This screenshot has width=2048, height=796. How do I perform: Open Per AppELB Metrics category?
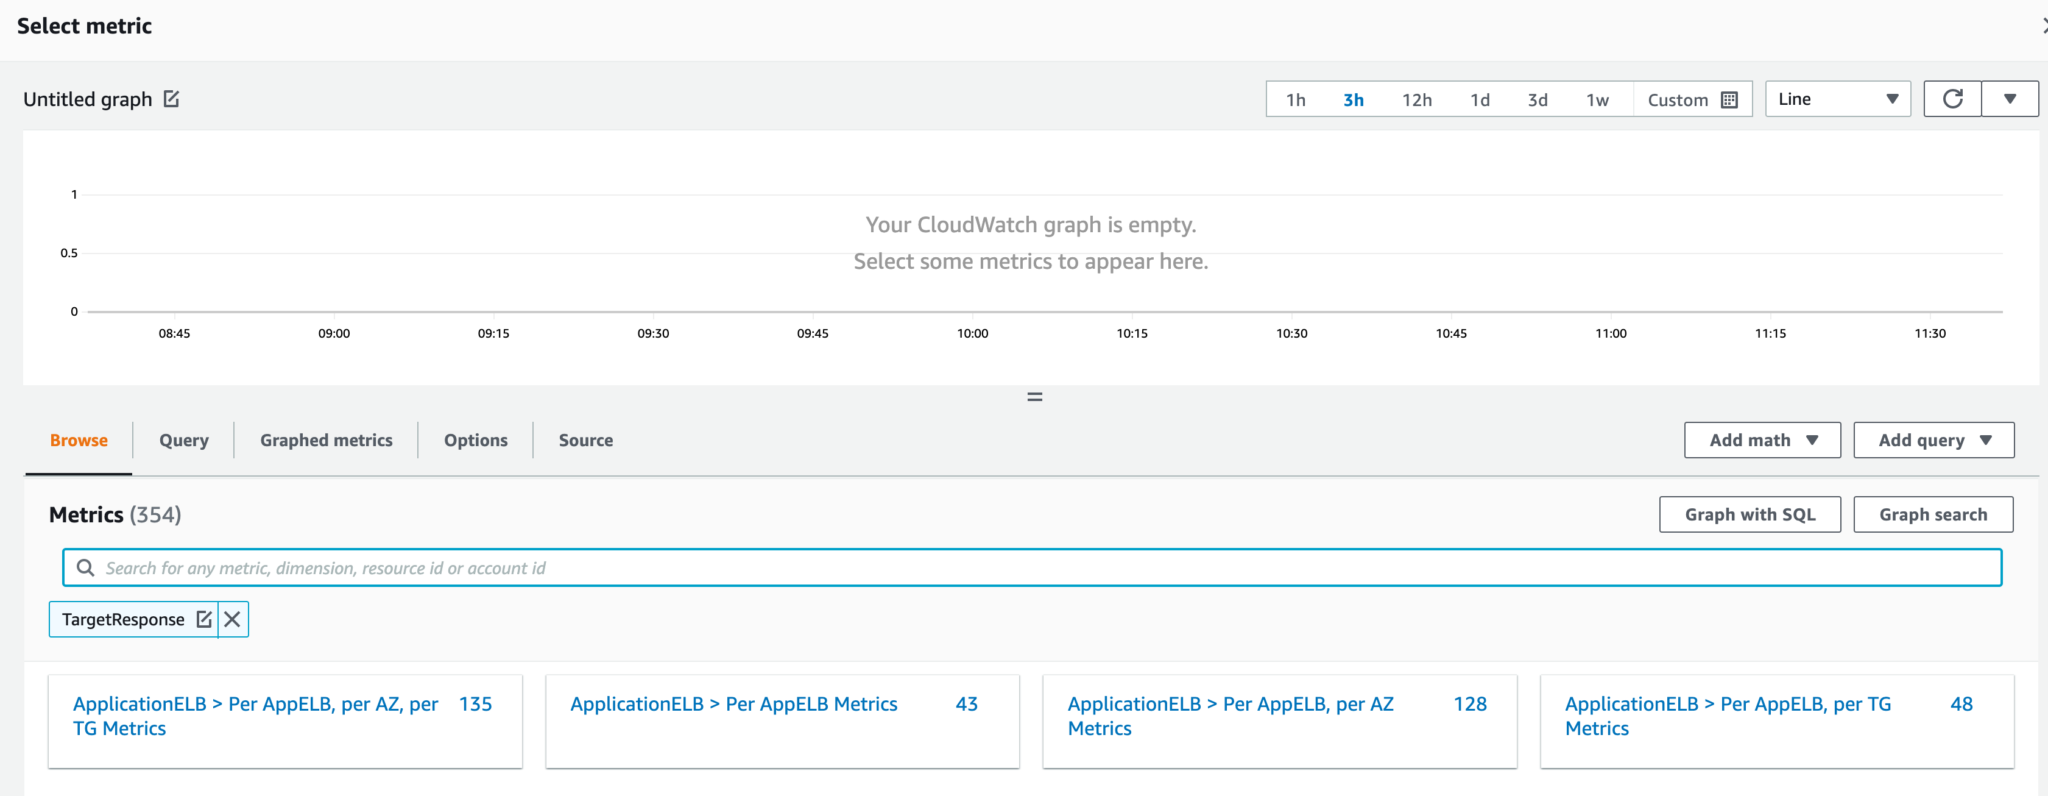point(734,704)
